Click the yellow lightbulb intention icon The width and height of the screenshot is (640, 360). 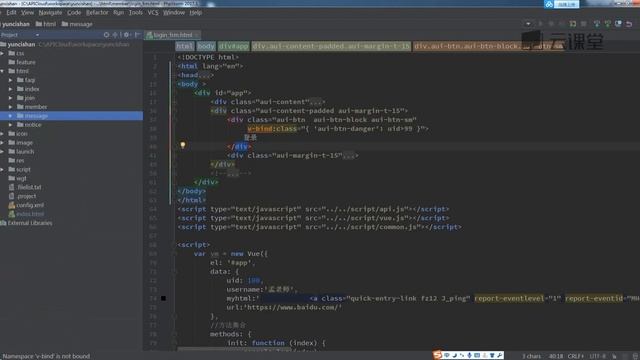tap(183, 145)
